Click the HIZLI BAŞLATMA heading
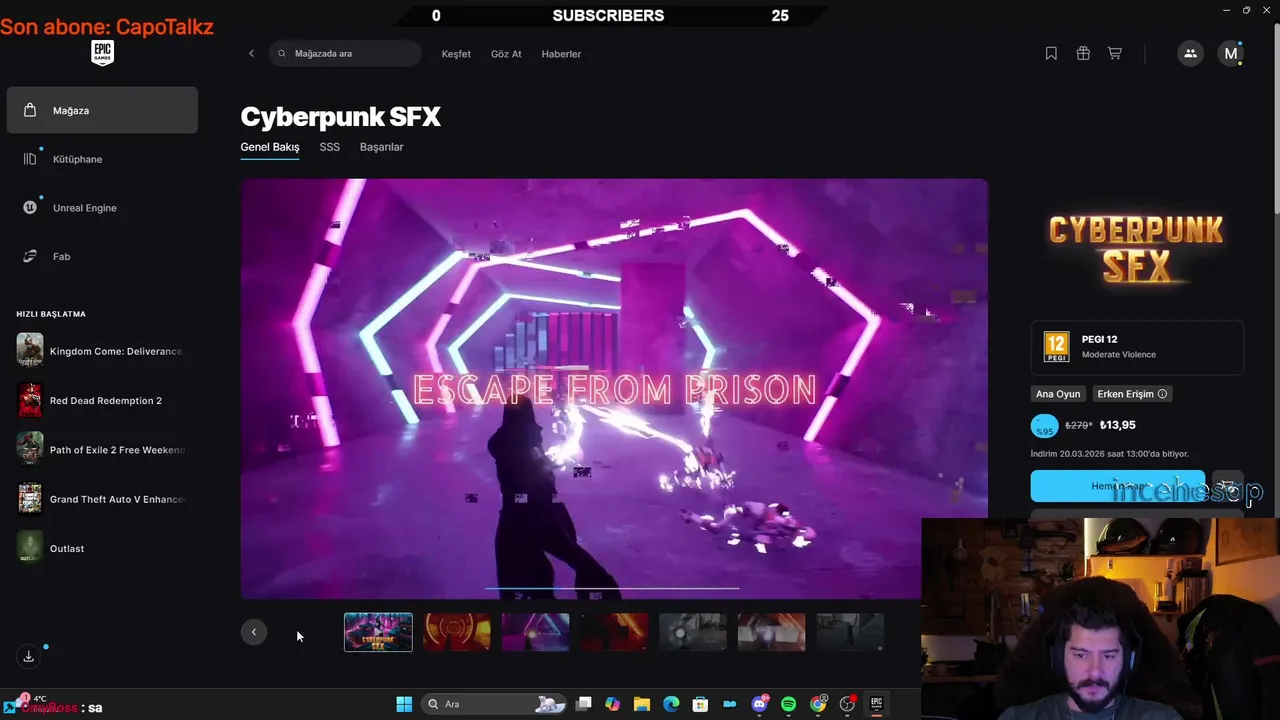1280x720 pixels. pyautogui.click(x=51, y=314)
